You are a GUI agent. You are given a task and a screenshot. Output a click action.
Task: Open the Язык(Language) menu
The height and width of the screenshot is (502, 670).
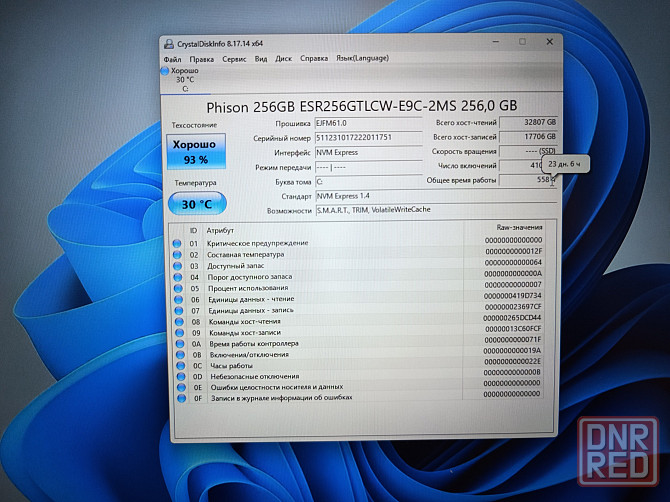click(x=362, y=58)
